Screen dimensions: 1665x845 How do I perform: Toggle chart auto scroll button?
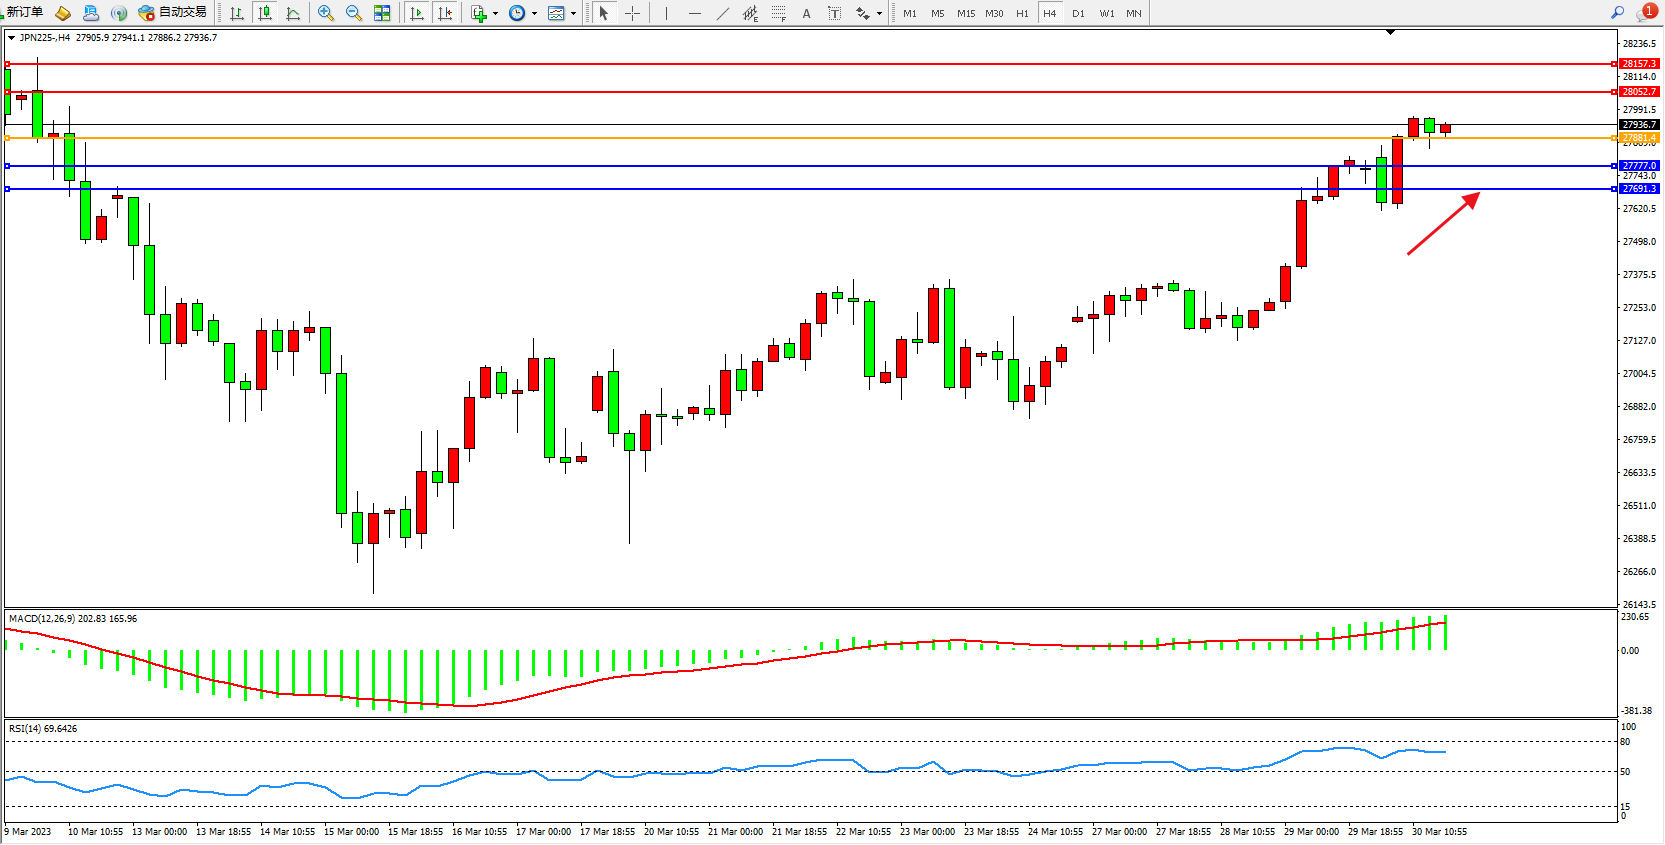[x=417, y=13]
